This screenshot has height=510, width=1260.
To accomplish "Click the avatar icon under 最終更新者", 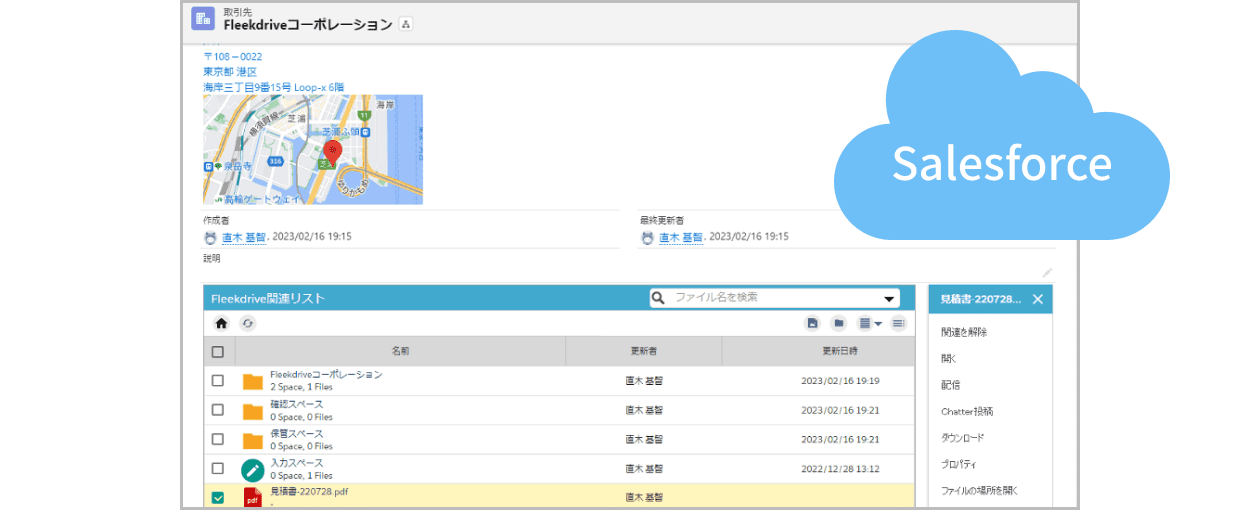I will [x=648, y=238].
